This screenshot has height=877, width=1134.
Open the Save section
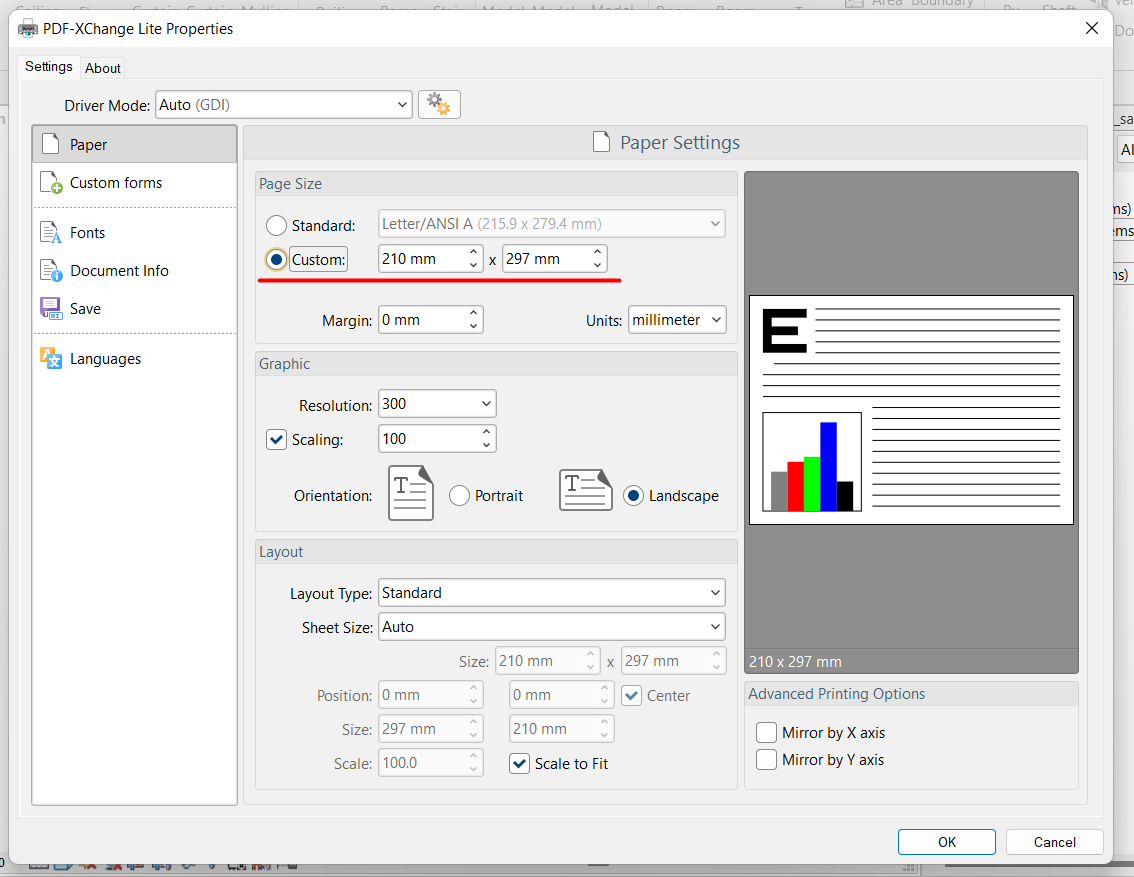135,309
